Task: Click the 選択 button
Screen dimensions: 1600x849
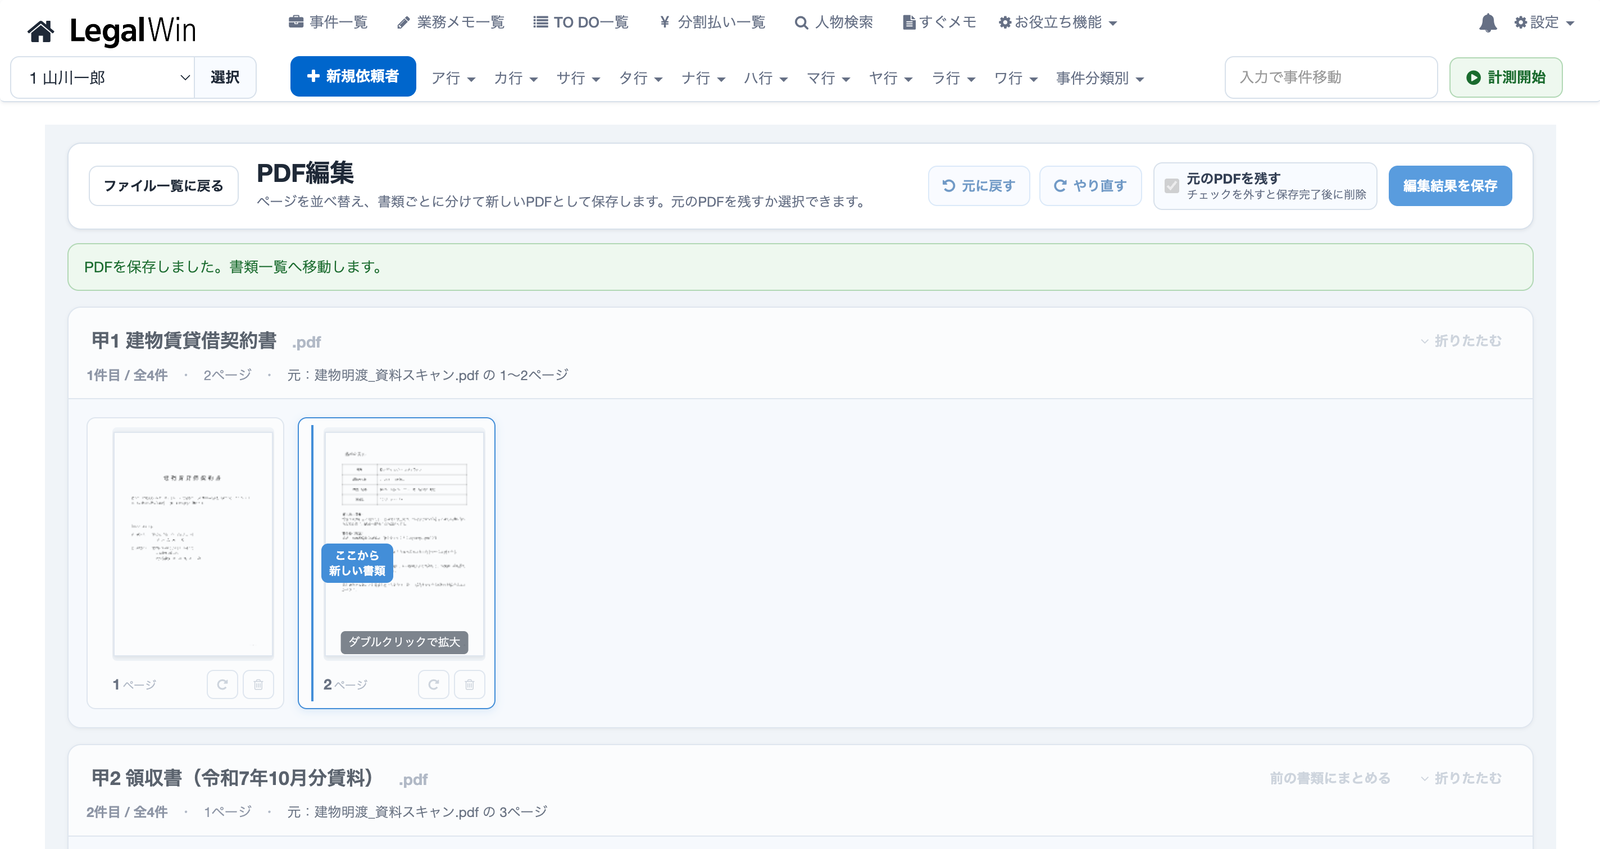Action: click(x=225, y=78)
